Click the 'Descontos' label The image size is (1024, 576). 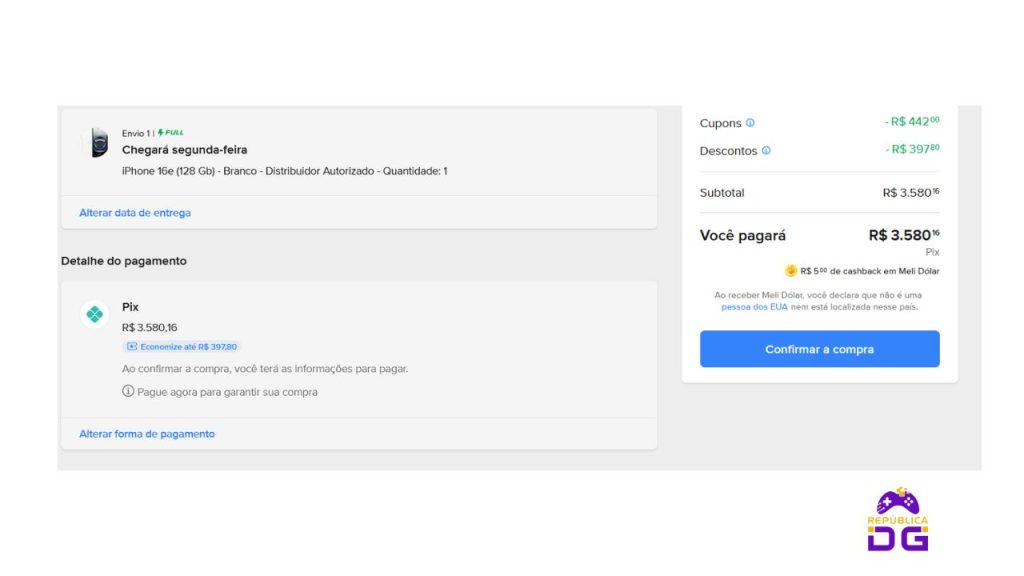pyautogui.click(x=728, y=151)
